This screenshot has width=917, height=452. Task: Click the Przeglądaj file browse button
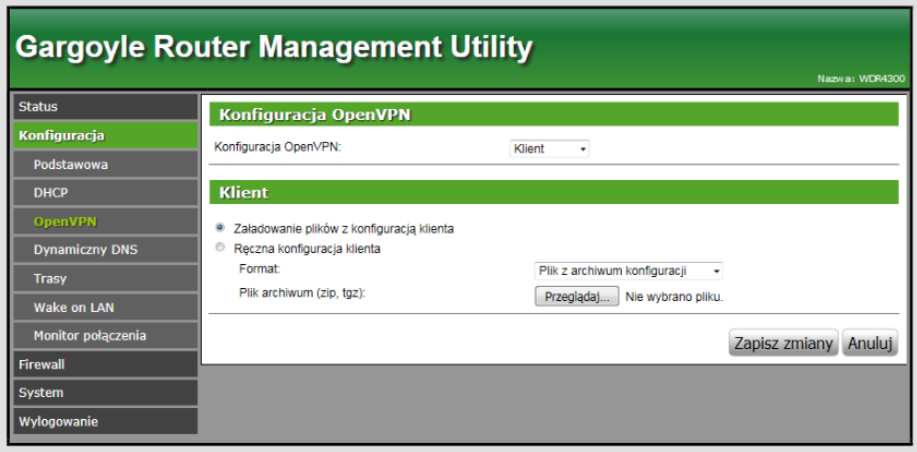576,297
